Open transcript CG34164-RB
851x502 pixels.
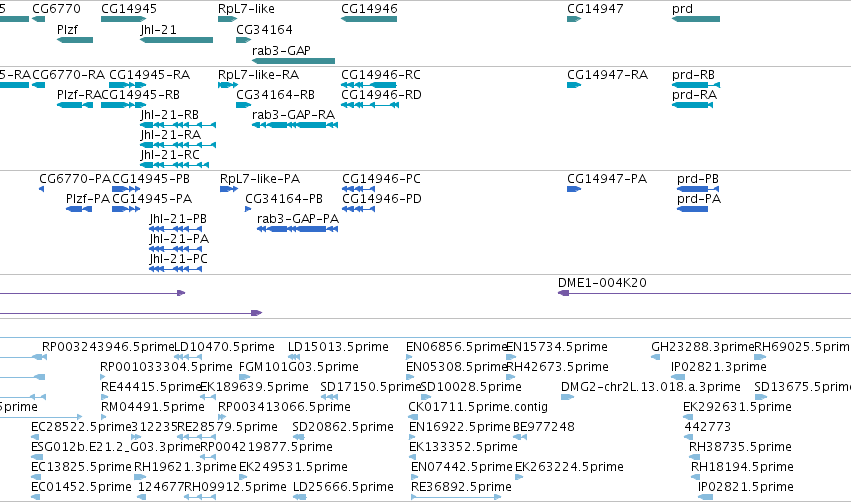pyautogui.click(x=275, y=94)
